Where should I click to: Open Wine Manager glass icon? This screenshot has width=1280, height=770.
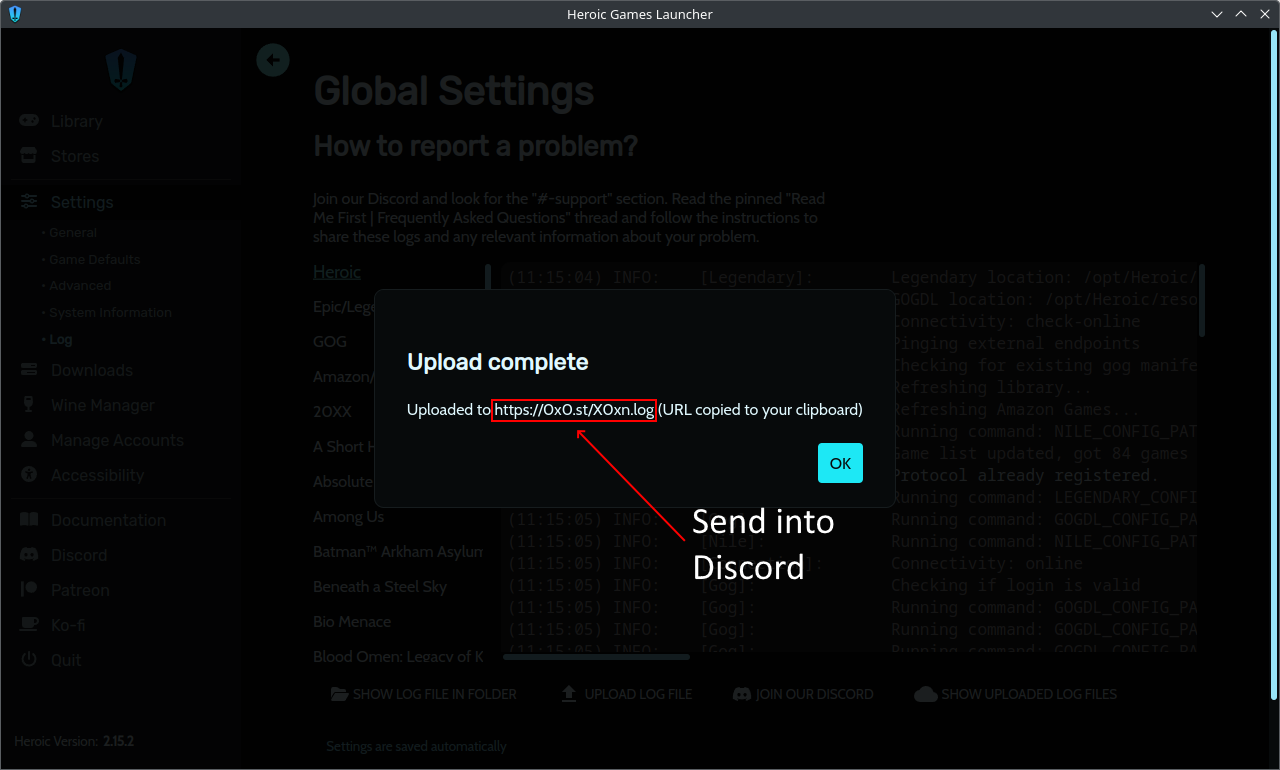coord(30,405)
